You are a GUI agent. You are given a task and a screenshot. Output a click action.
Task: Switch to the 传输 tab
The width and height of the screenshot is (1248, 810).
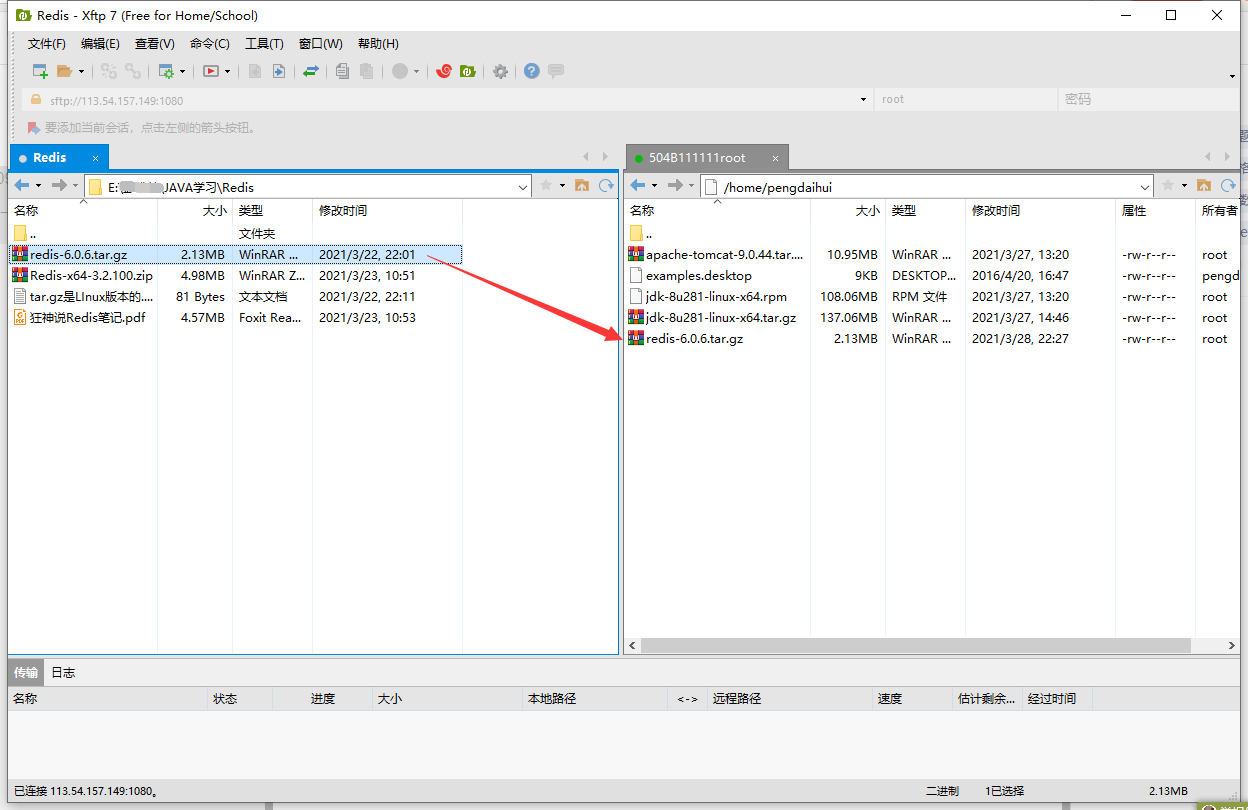(x=26, y=672)
